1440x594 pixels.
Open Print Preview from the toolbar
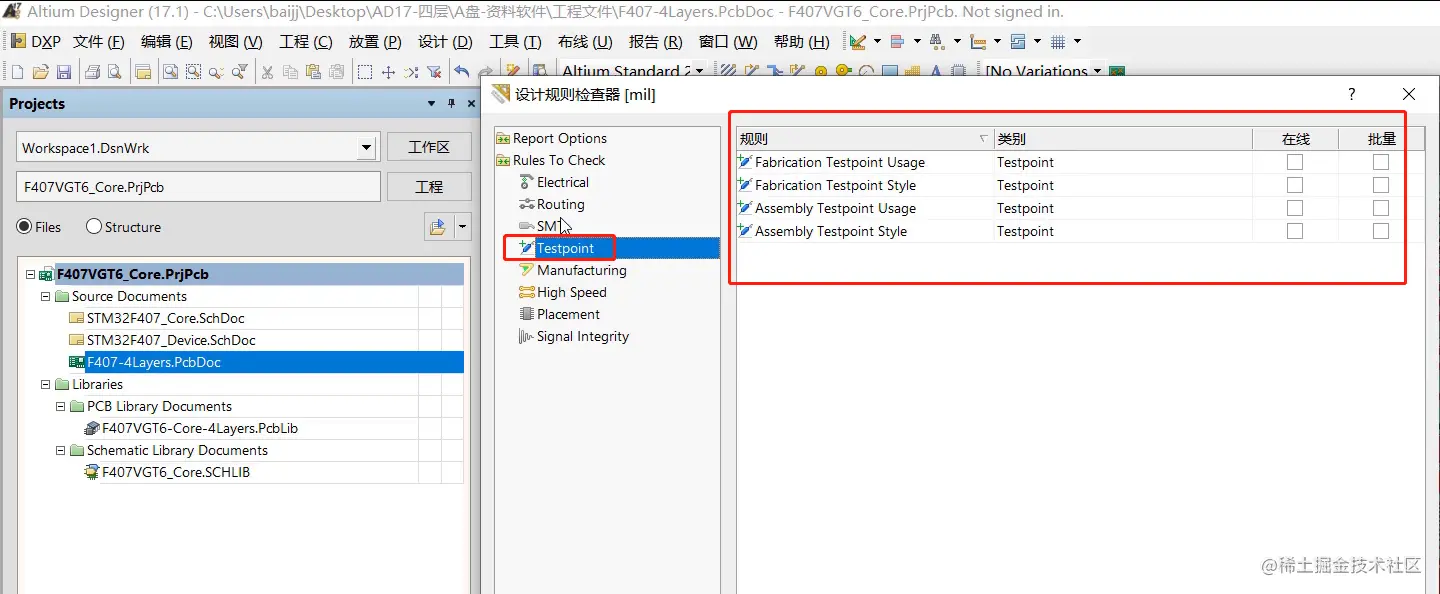pos(114,72)
